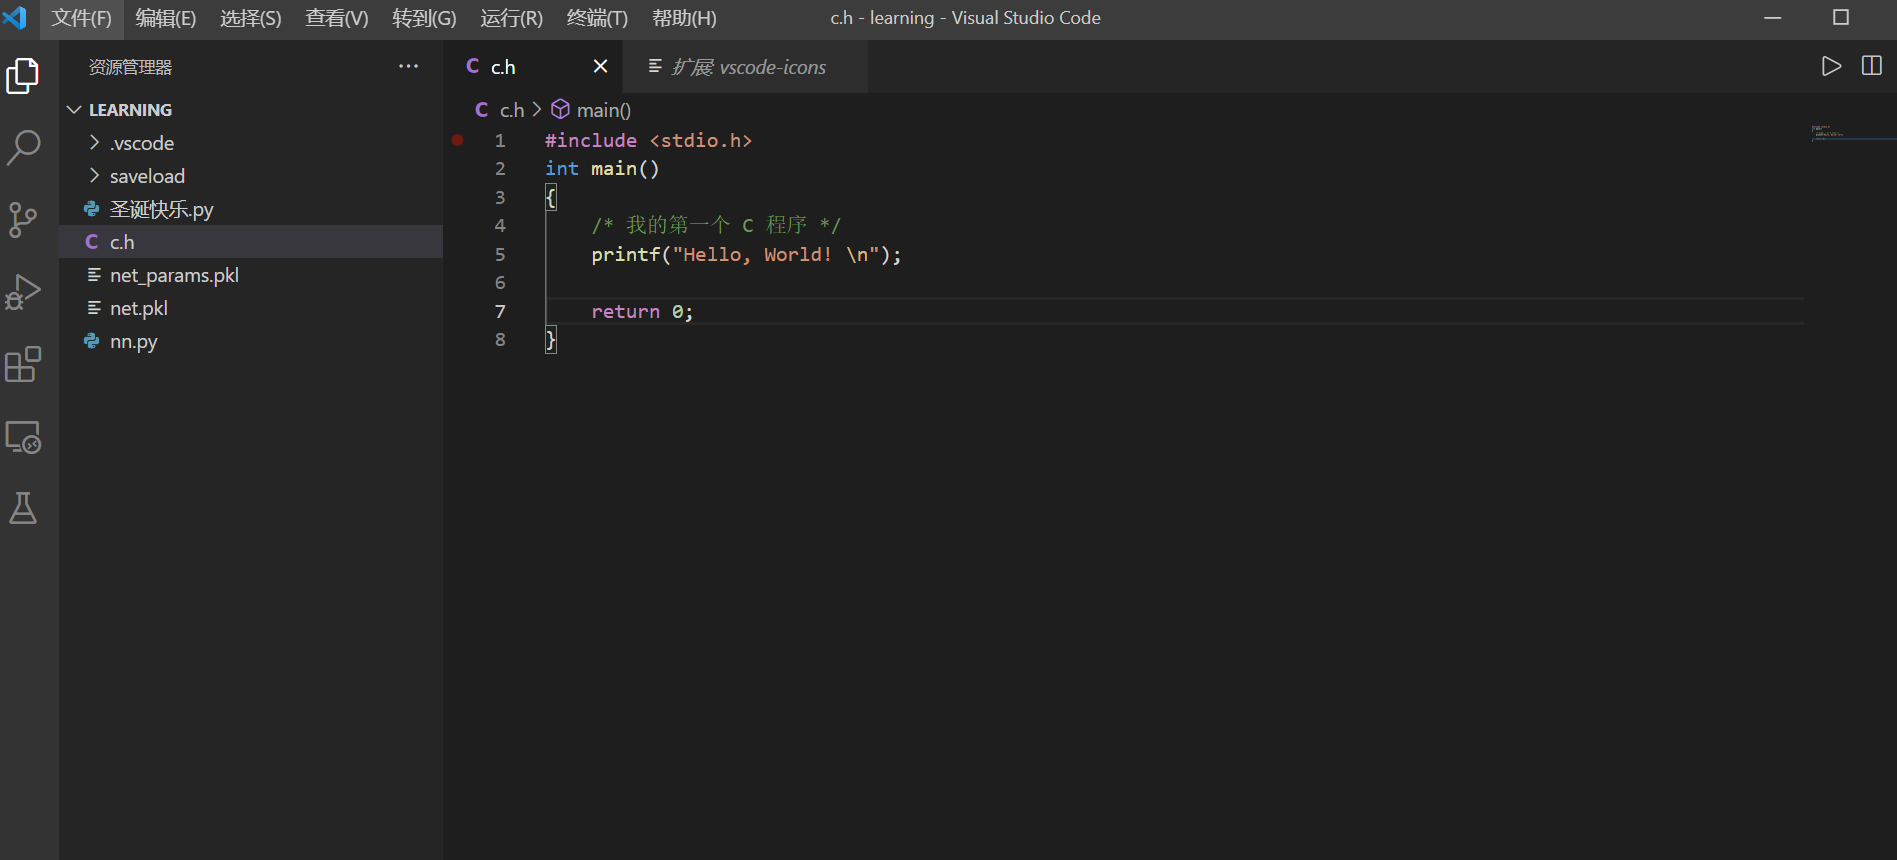Viewport: 1897px width, 860px height.
Task: Click the opening brace on line 3
Action: 551,198
